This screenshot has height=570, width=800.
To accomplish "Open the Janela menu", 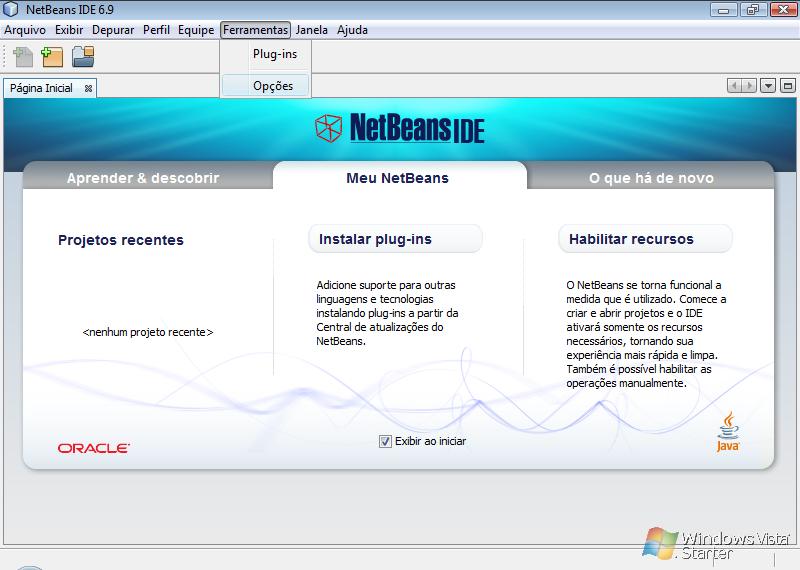I will click(312, 30).
